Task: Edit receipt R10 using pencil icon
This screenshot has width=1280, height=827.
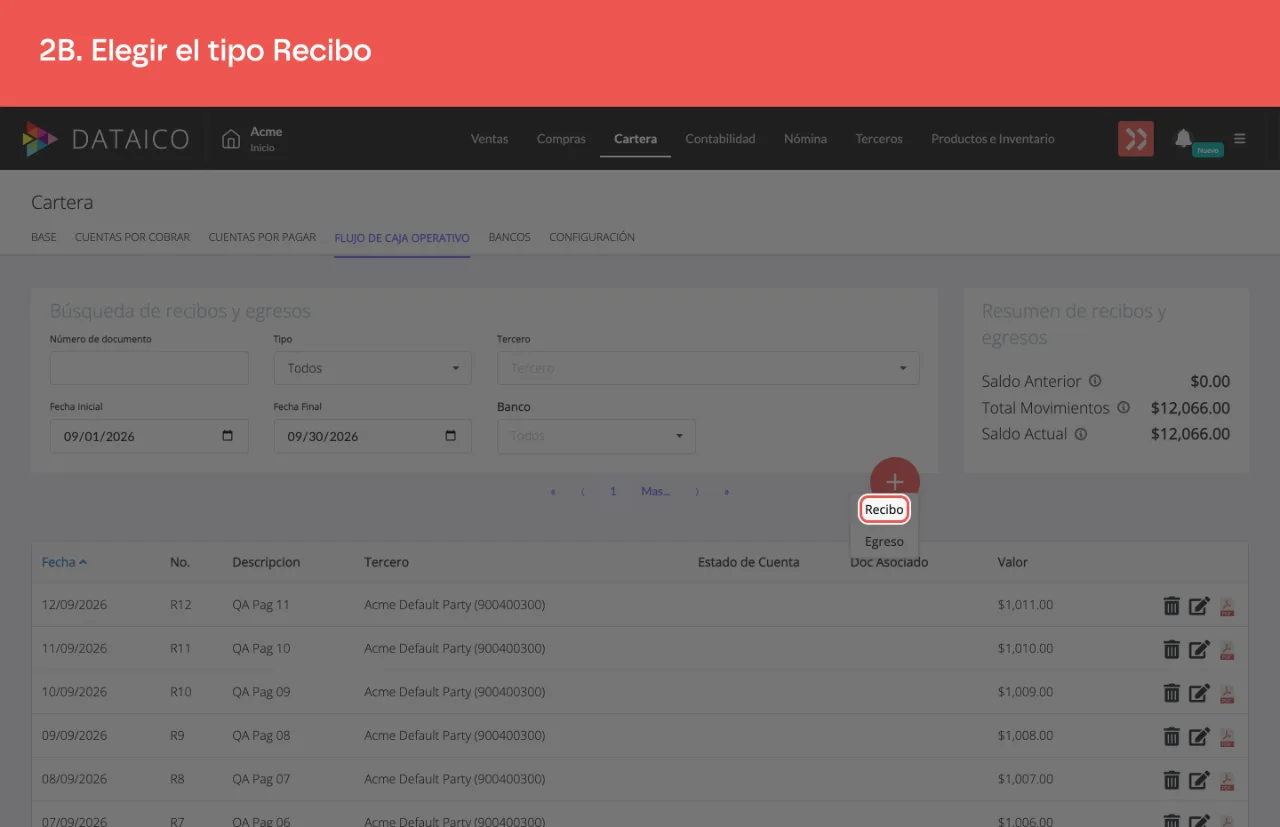Action: pyautogui.click(x=1199, y=692)
